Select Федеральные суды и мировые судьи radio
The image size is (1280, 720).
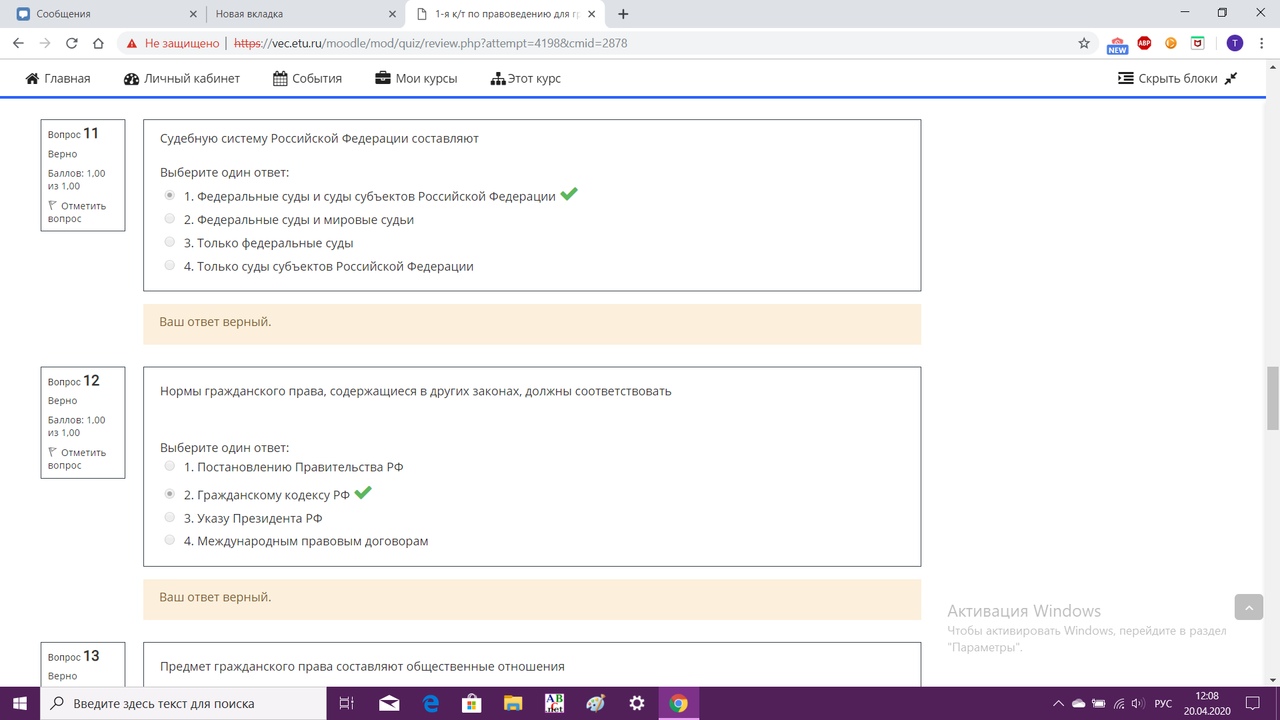(169, 218)
